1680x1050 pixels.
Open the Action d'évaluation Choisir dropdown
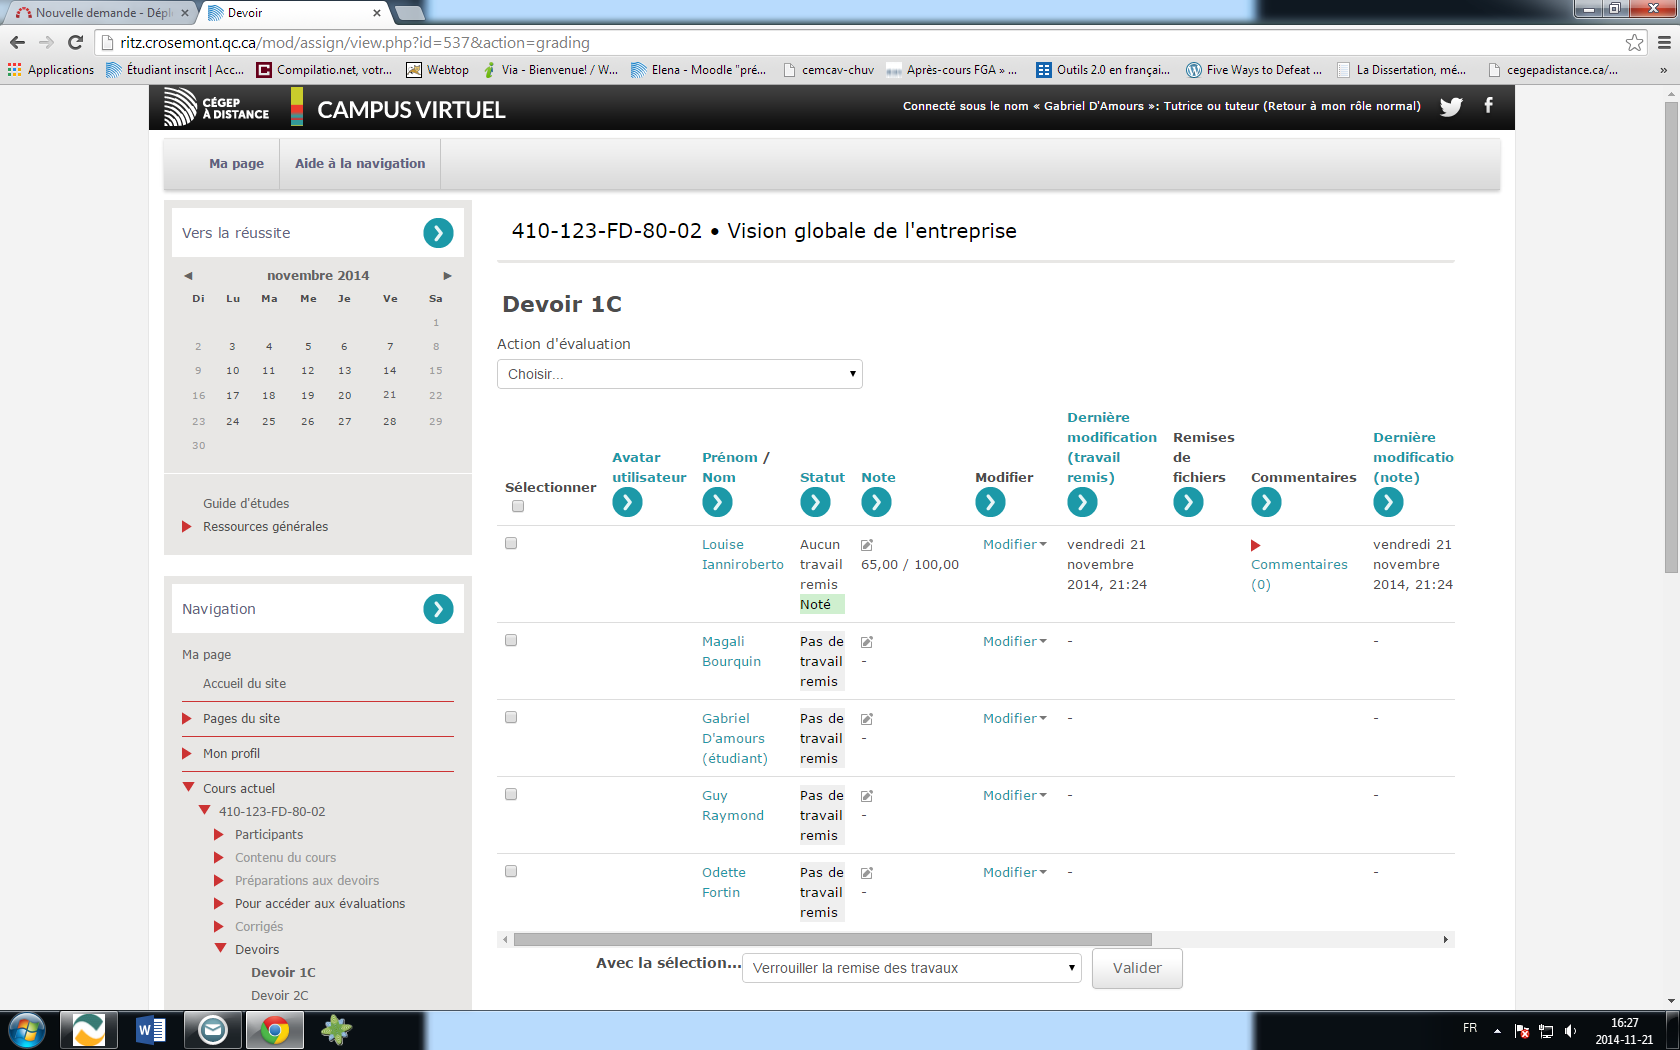click(679, 374)
